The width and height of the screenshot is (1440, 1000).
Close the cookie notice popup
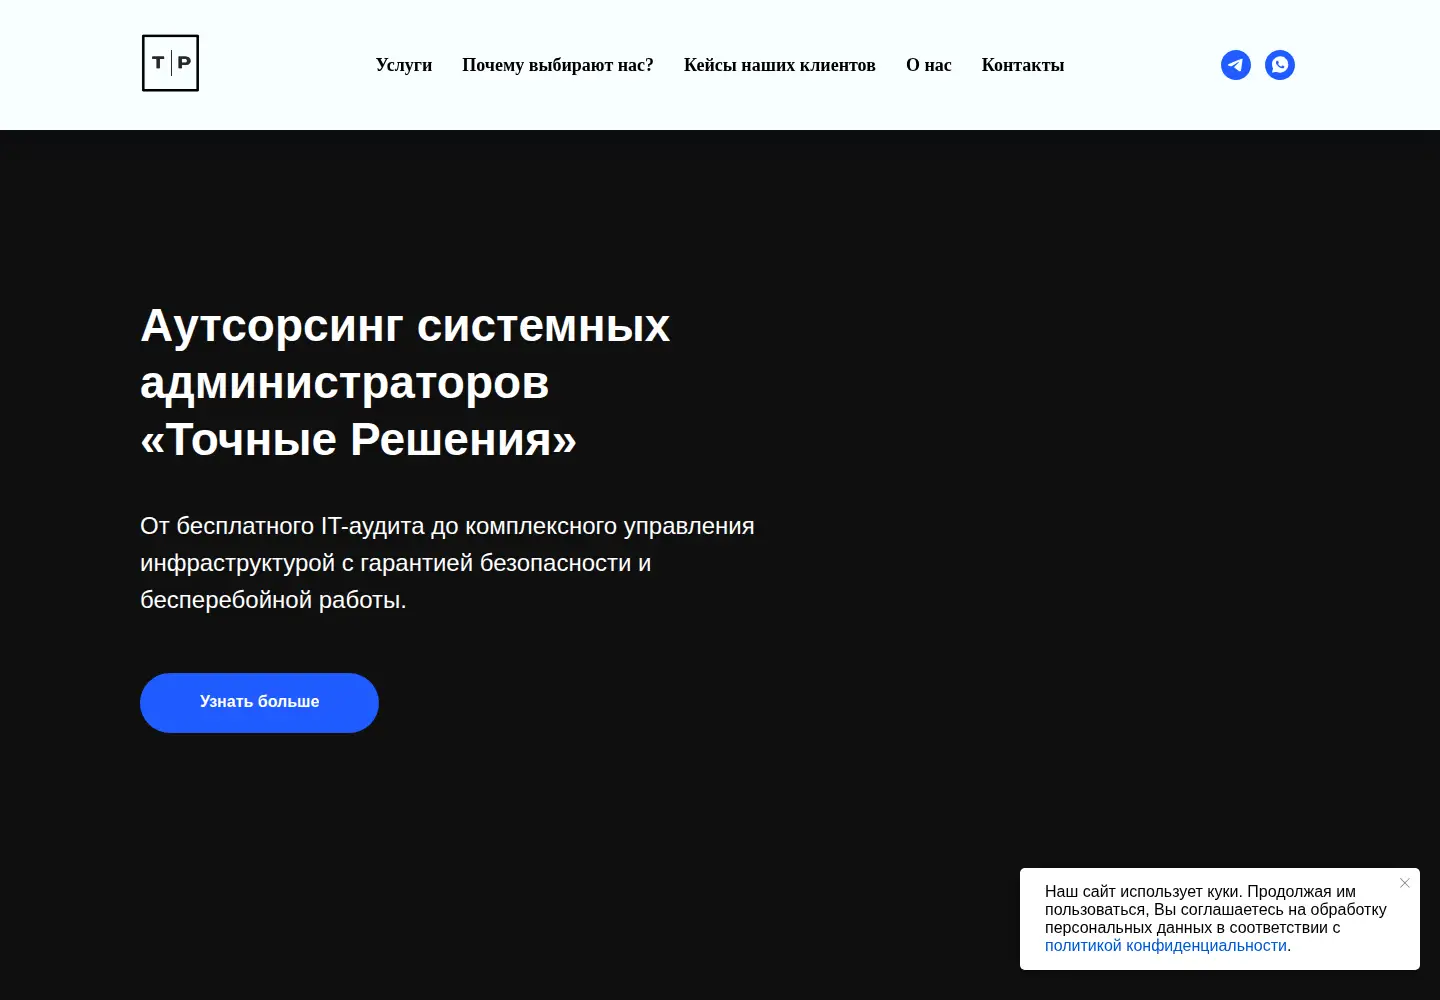(x=1405, y=883)
